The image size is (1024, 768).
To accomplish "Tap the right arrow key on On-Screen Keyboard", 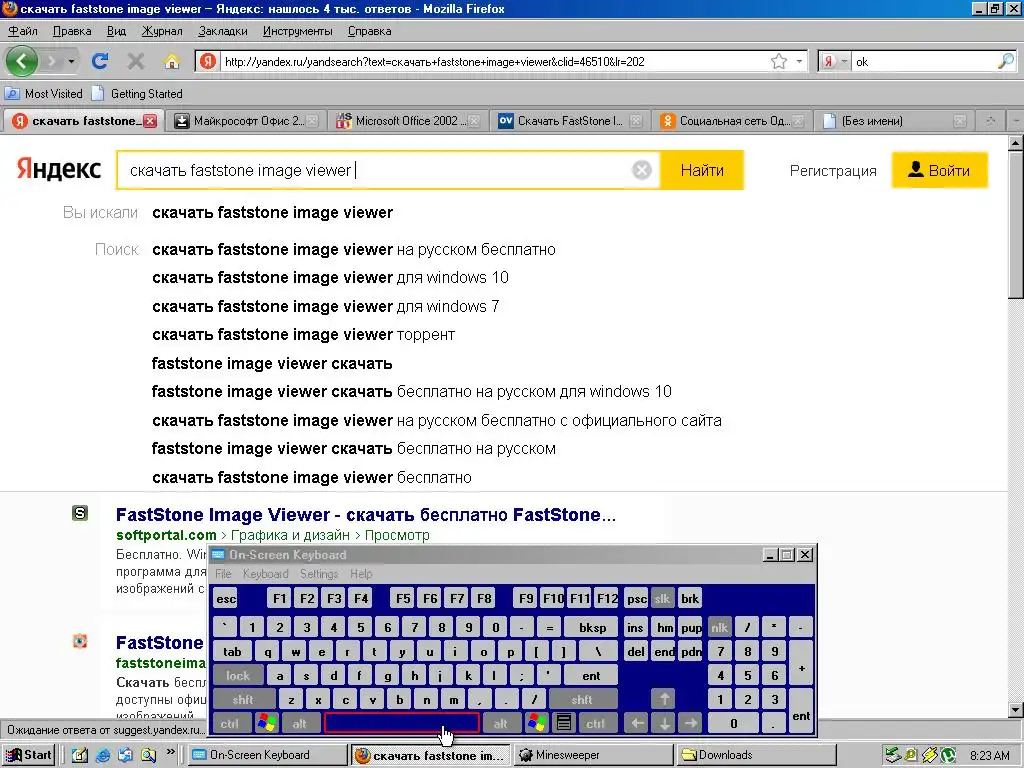I will [691, 723].
